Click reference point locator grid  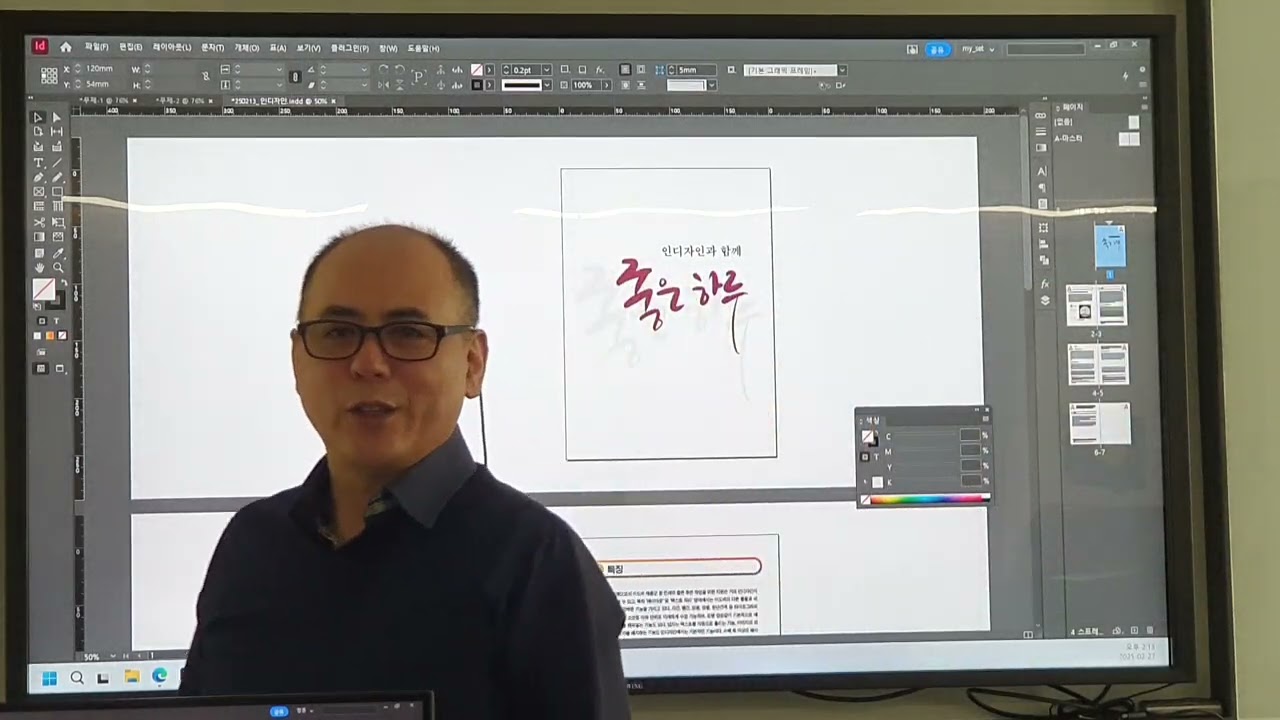click(x=49, y=76)
